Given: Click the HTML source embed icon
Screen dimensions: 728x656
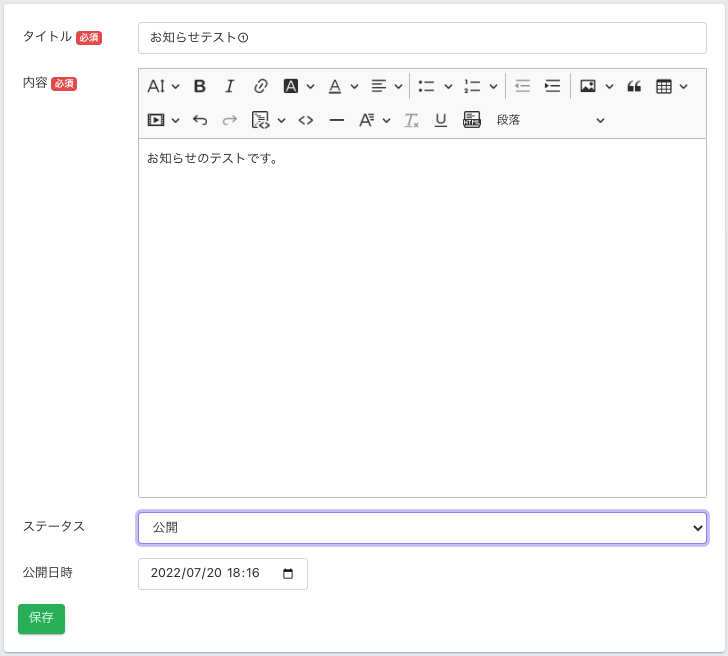Looking at the screenshot, I should [x=472, y=120].
